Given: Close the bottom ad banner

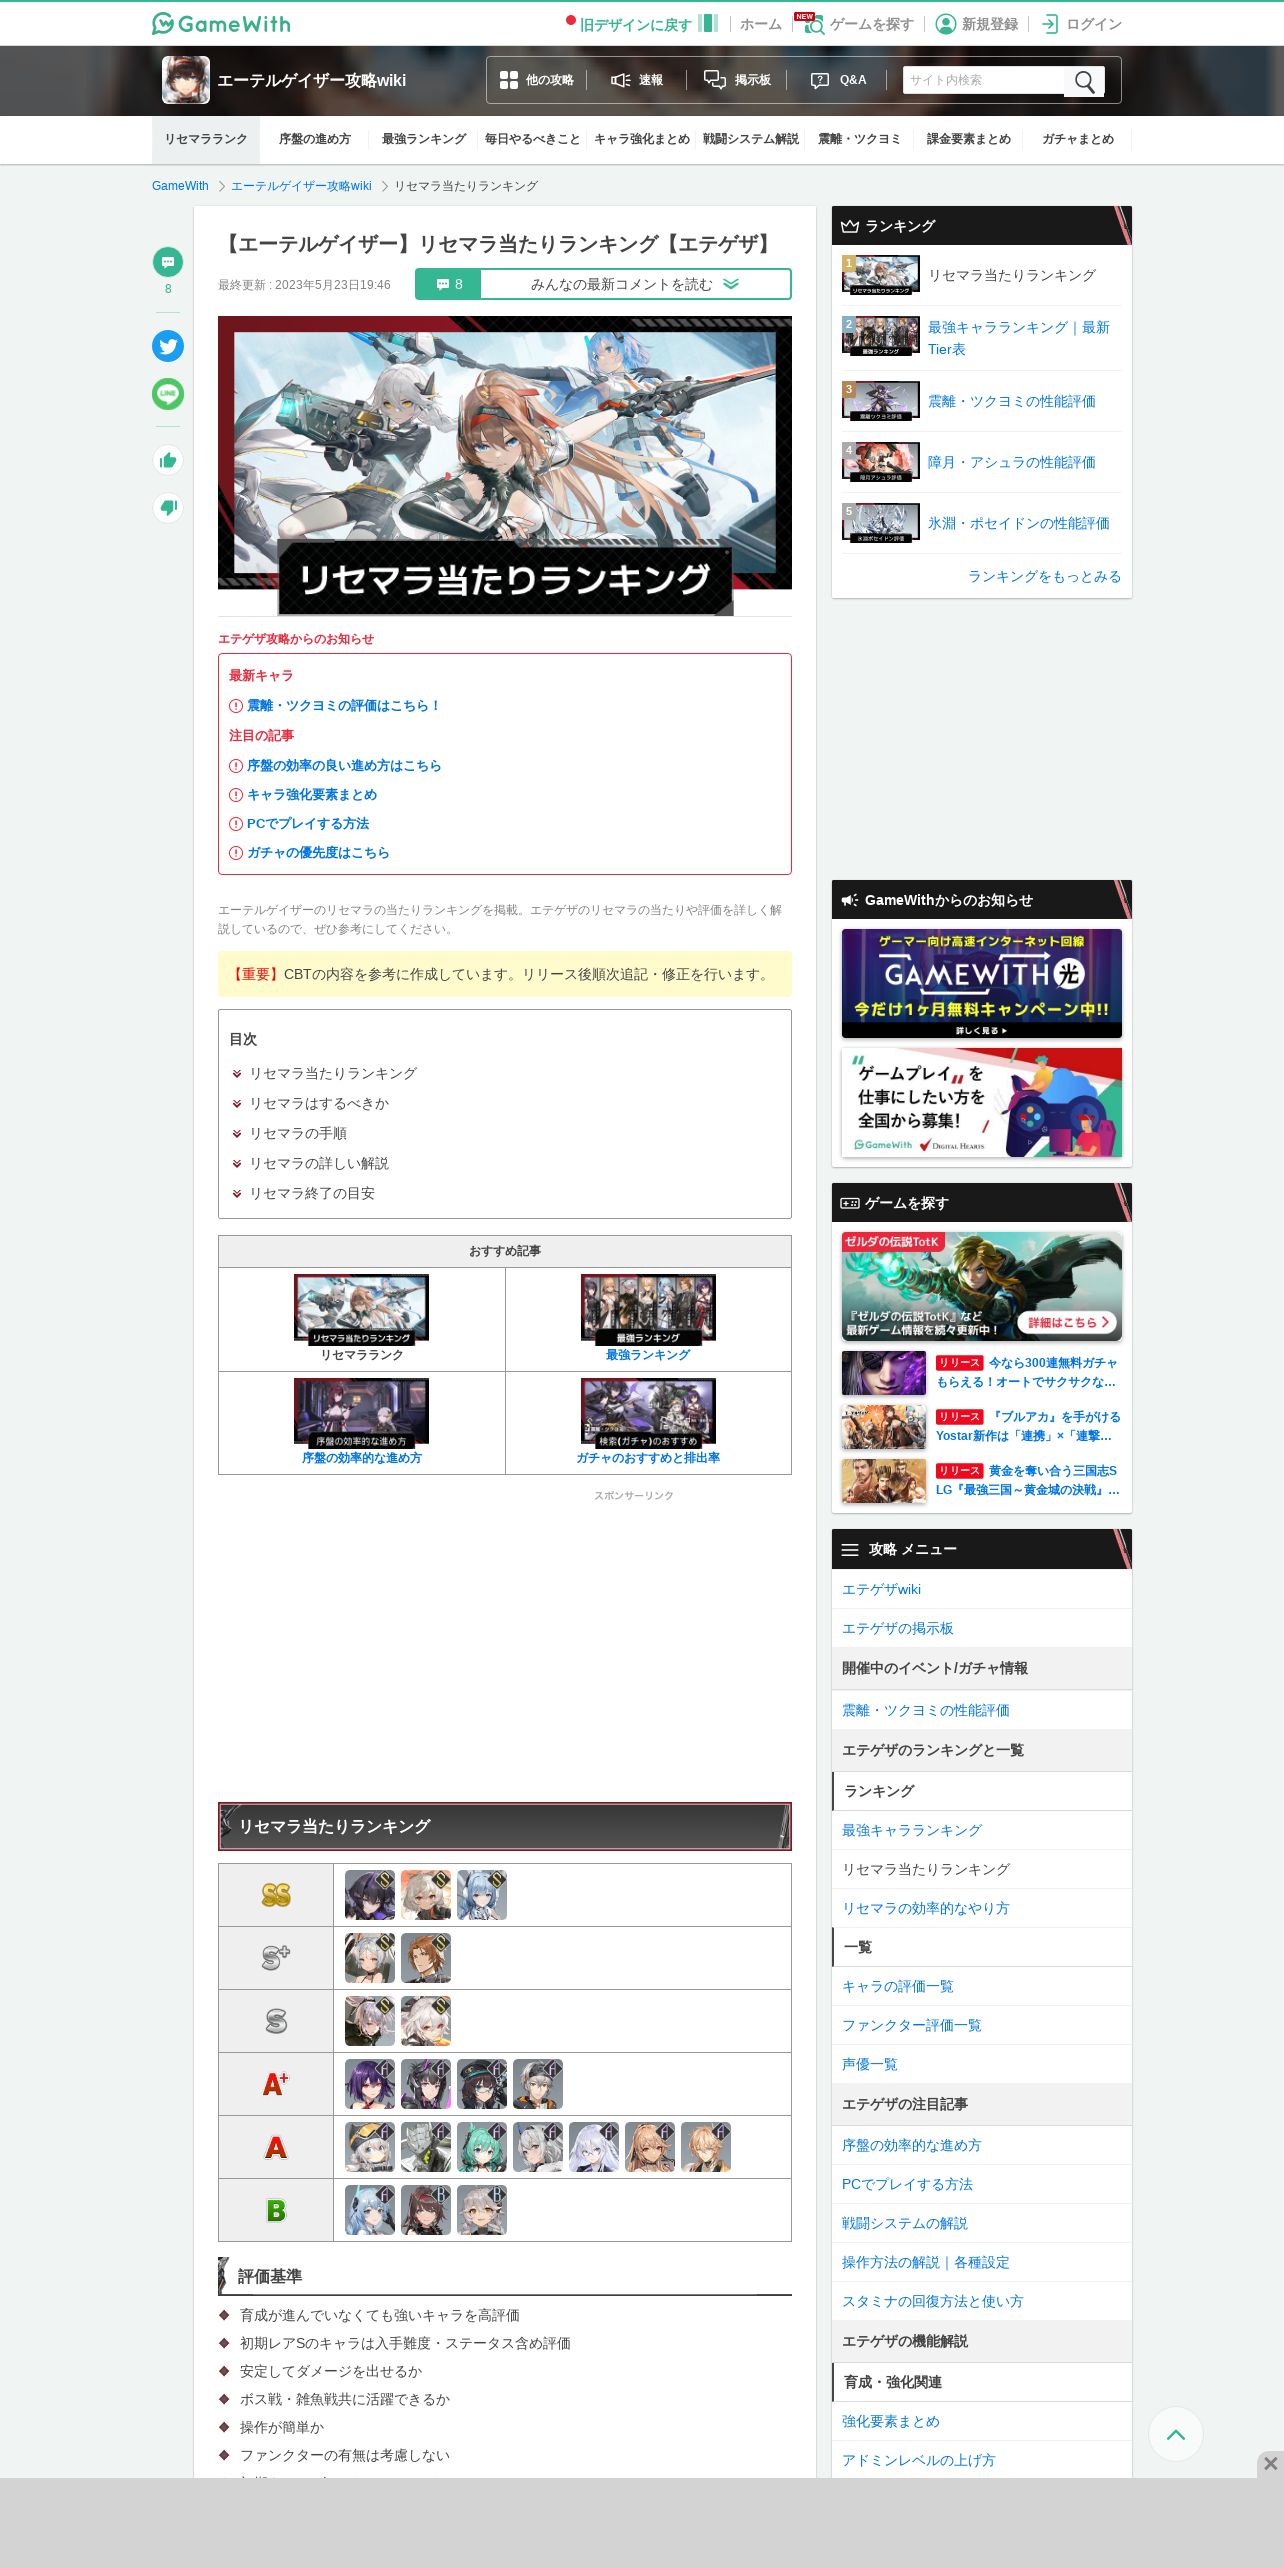Looking at the screenshot, I should tap(1270, 2463).
